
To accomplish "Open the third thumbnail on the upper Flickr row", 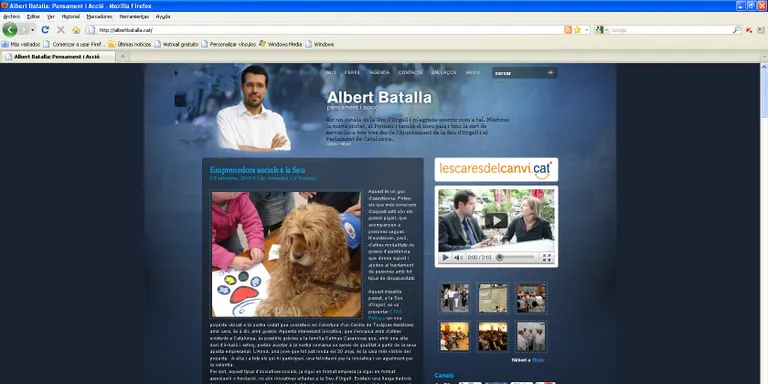I will (x=531, y=298).
